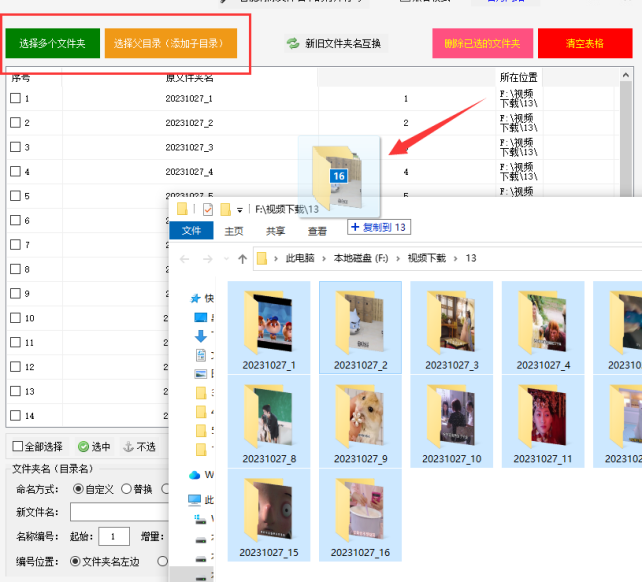643x583 pixels.
Task: Click the 不选 anchor icon button
Action: [139, 446]
